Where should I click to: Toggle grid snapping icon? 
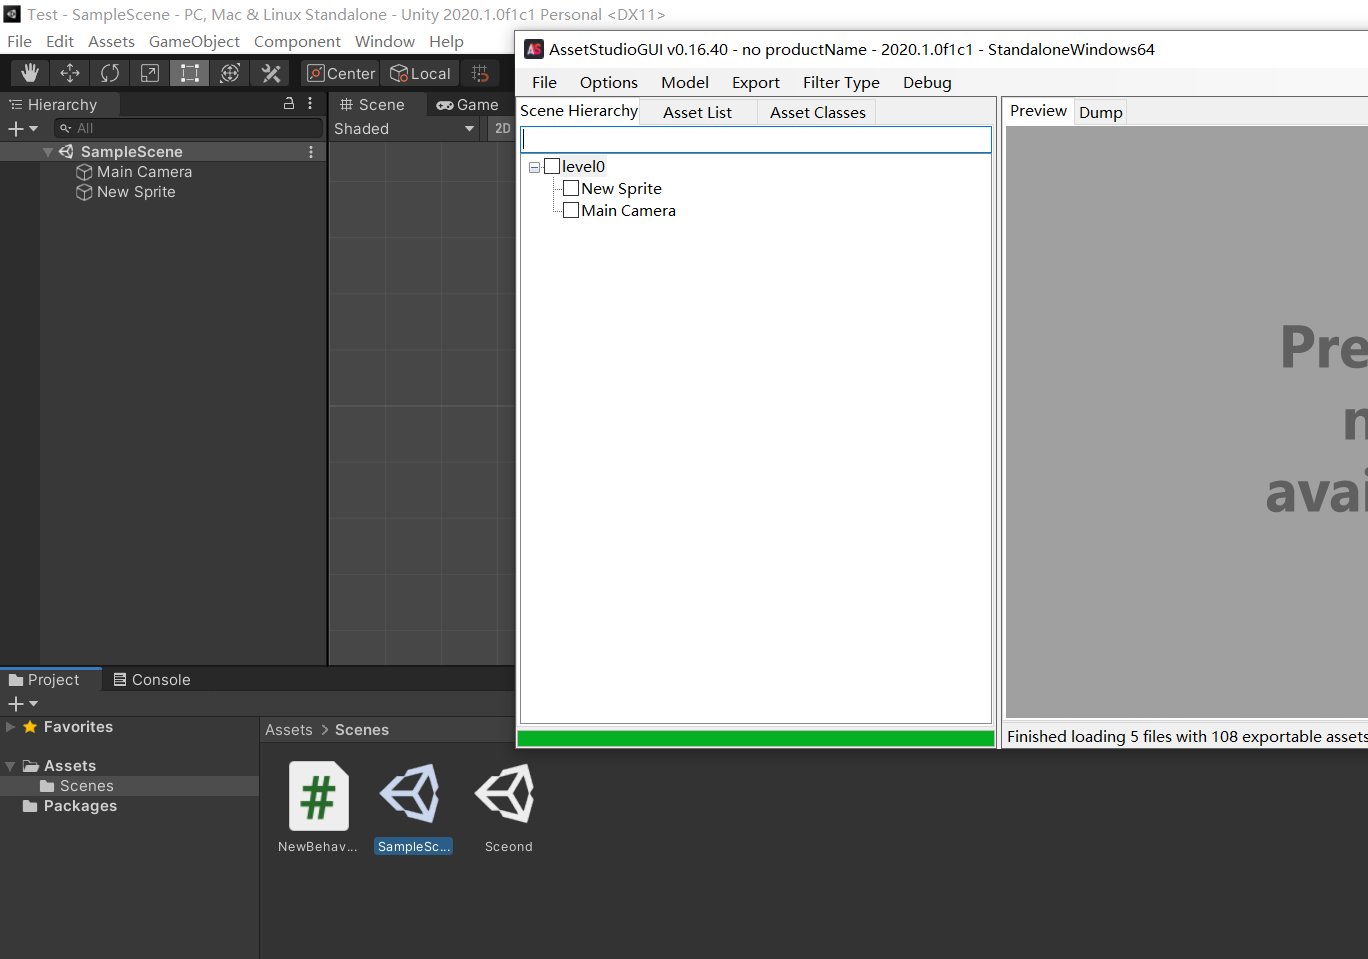point(480,73)
